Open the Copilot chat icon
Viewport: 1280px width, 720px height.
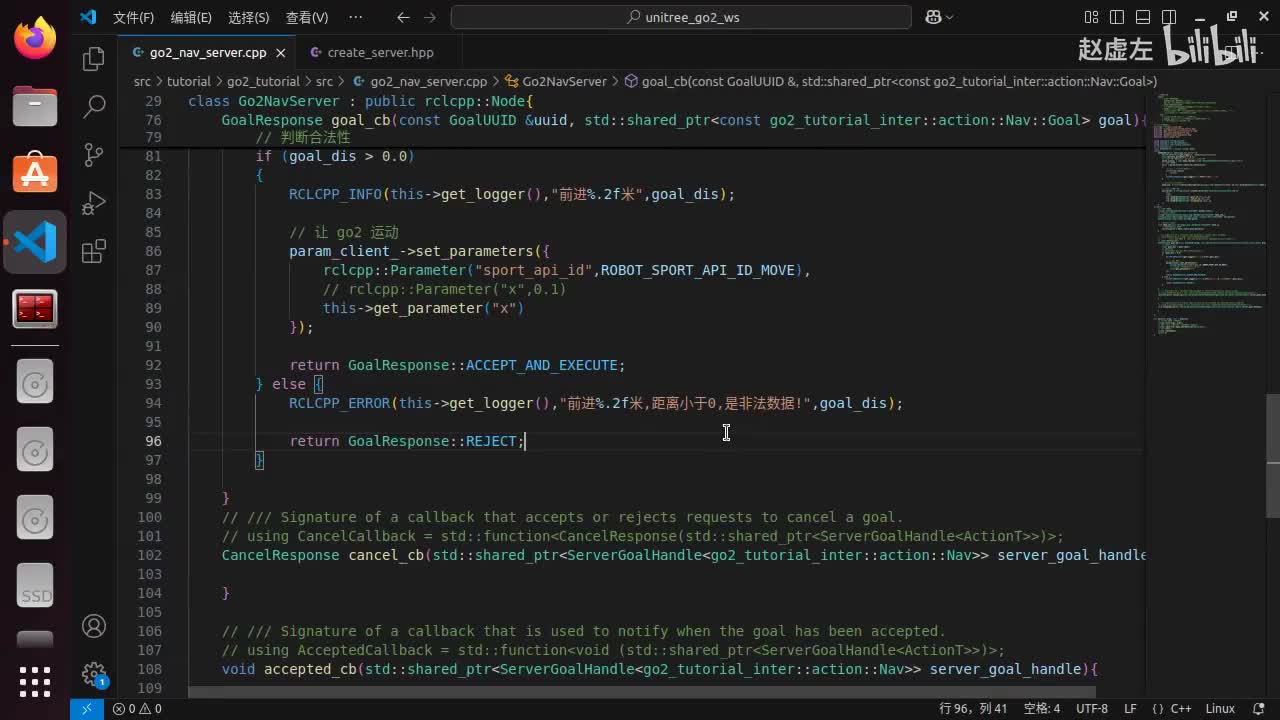click(x=933, y=17)
